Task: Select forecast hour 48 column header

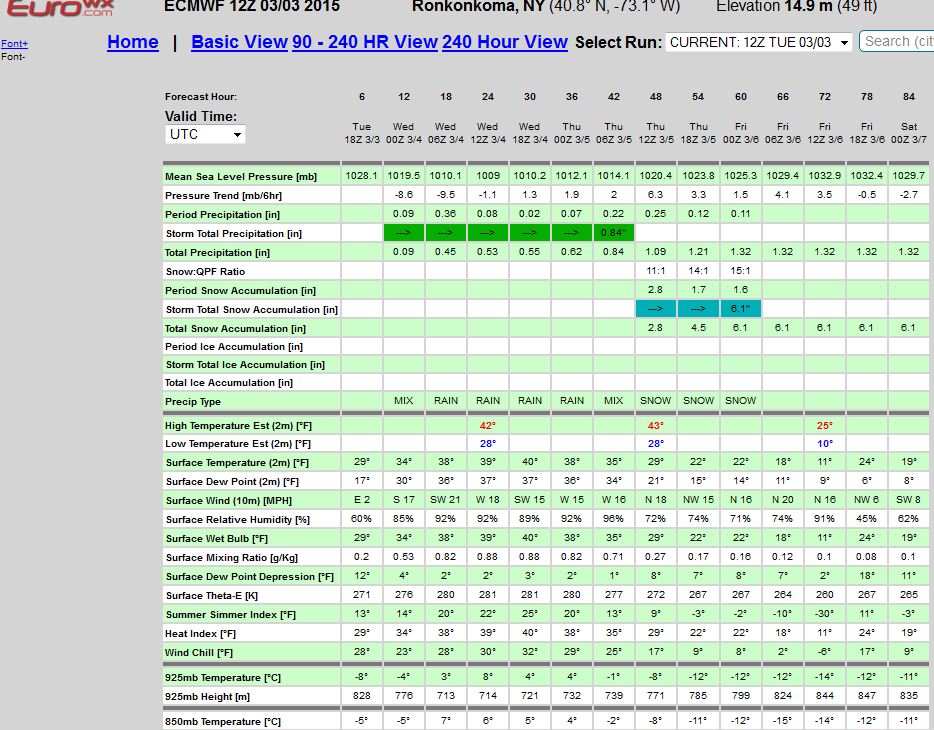Action: coord(656,97)
